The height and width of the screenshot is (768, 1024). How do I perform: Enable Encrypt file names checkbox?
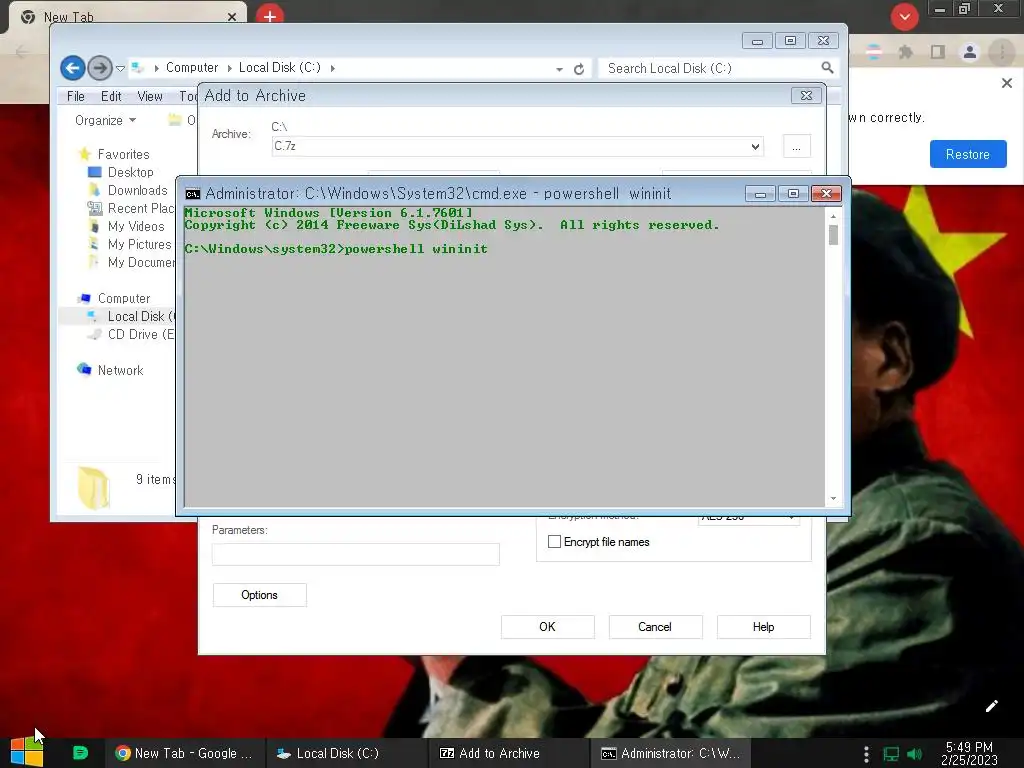[554, 541]
